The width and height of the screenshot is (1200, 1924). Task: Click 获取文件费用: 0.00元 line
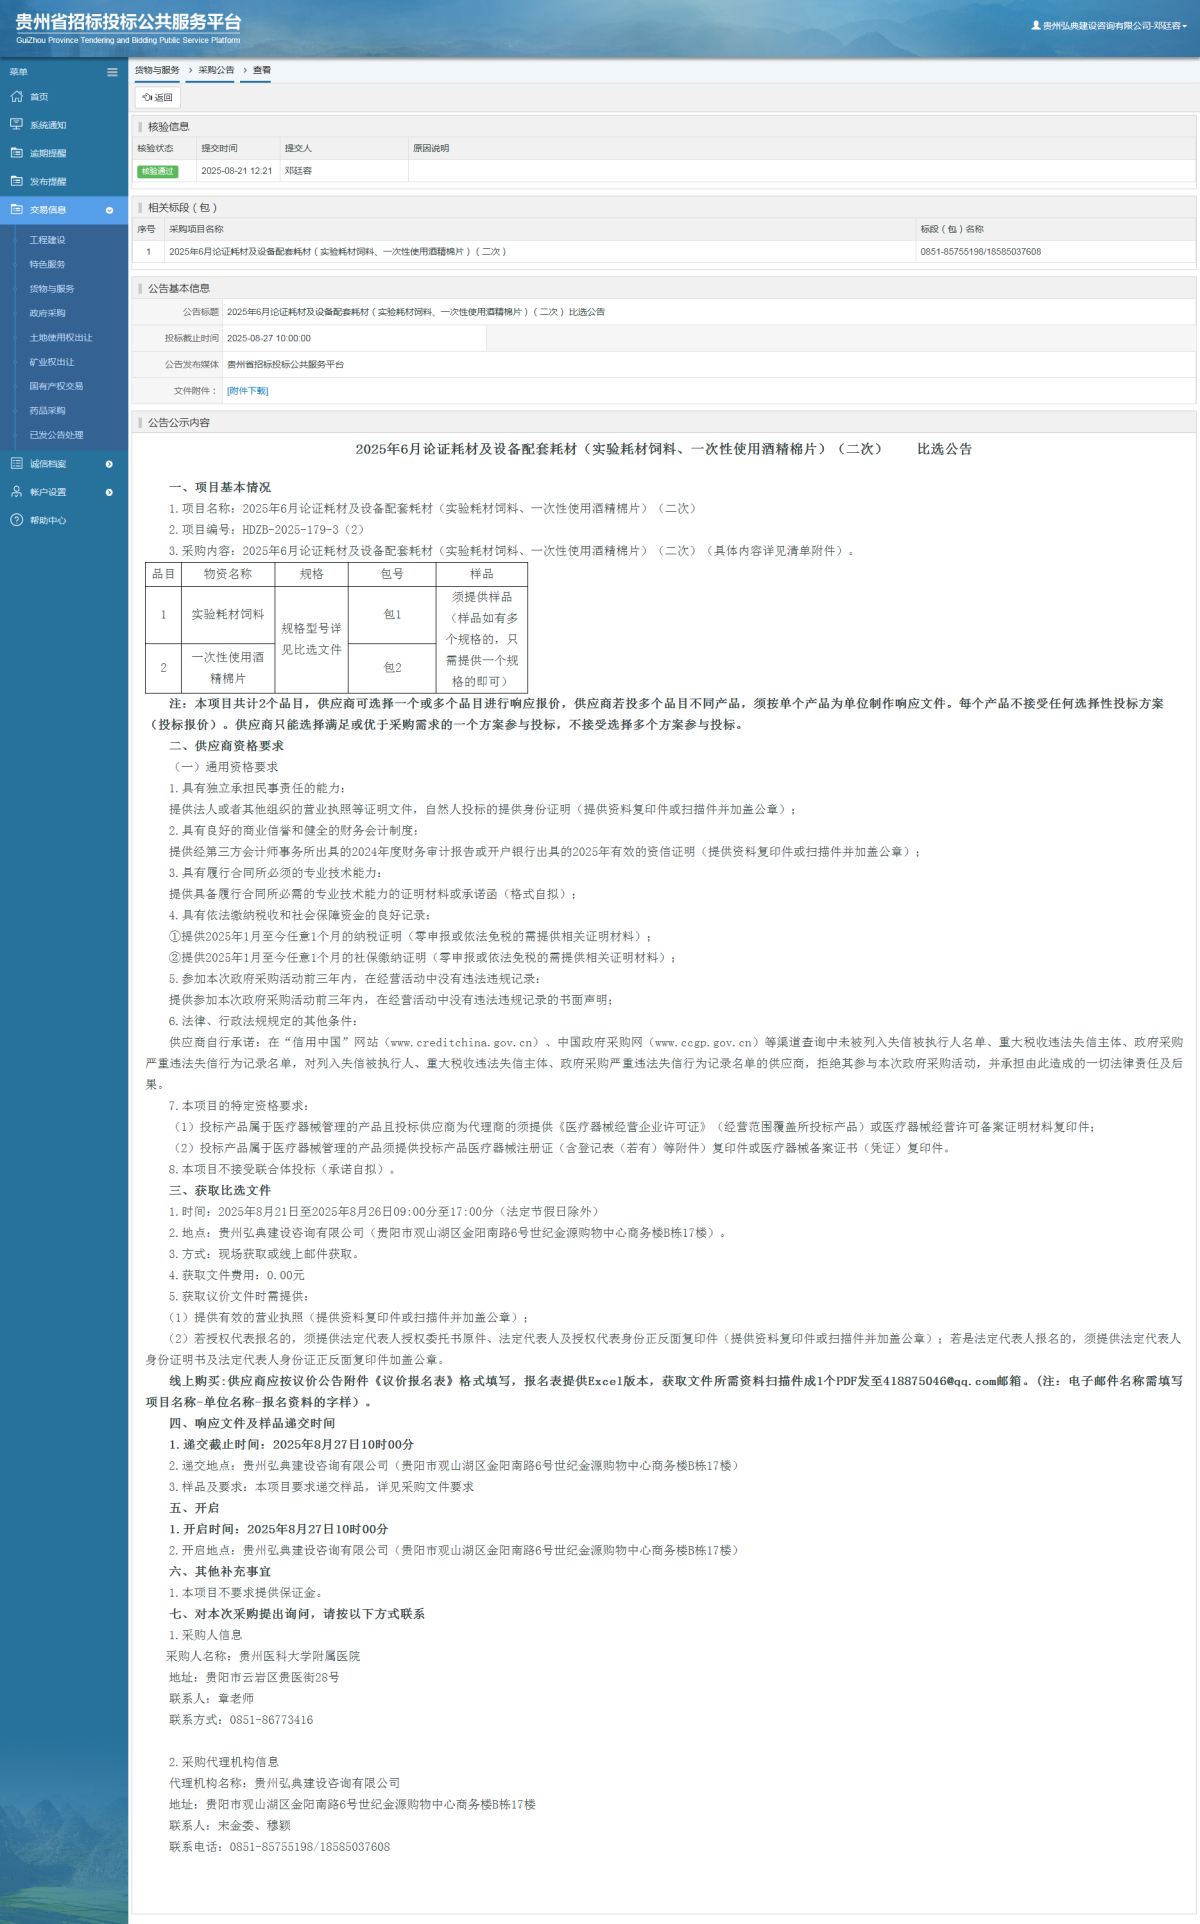[237, 1275]
